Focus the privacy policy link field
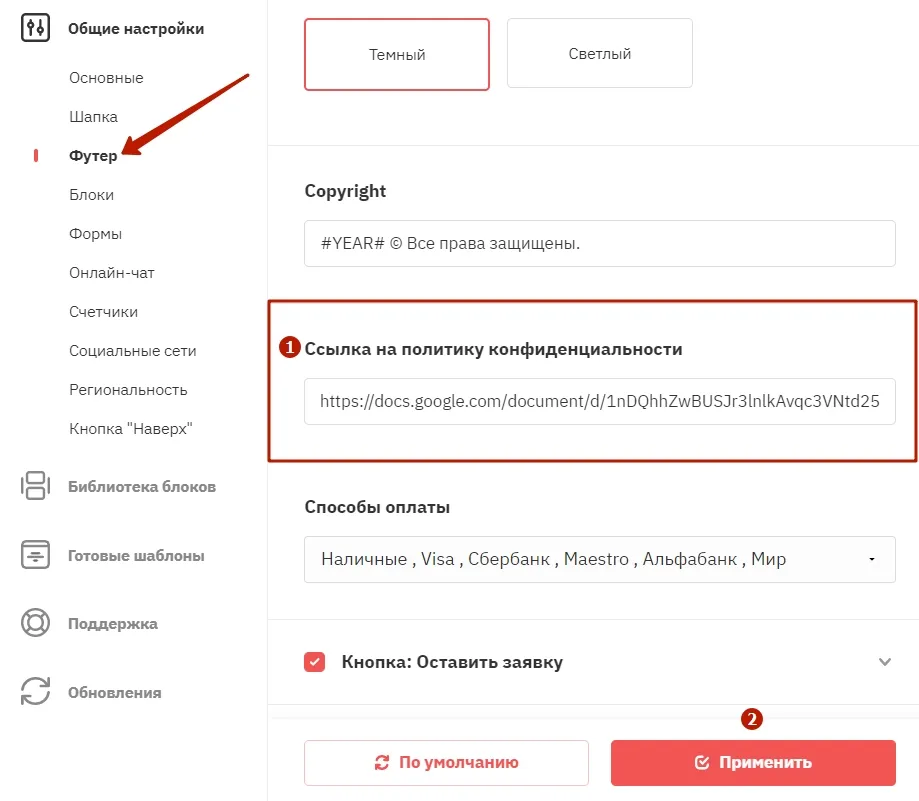The image size is (919, 801). pos(600,401)
